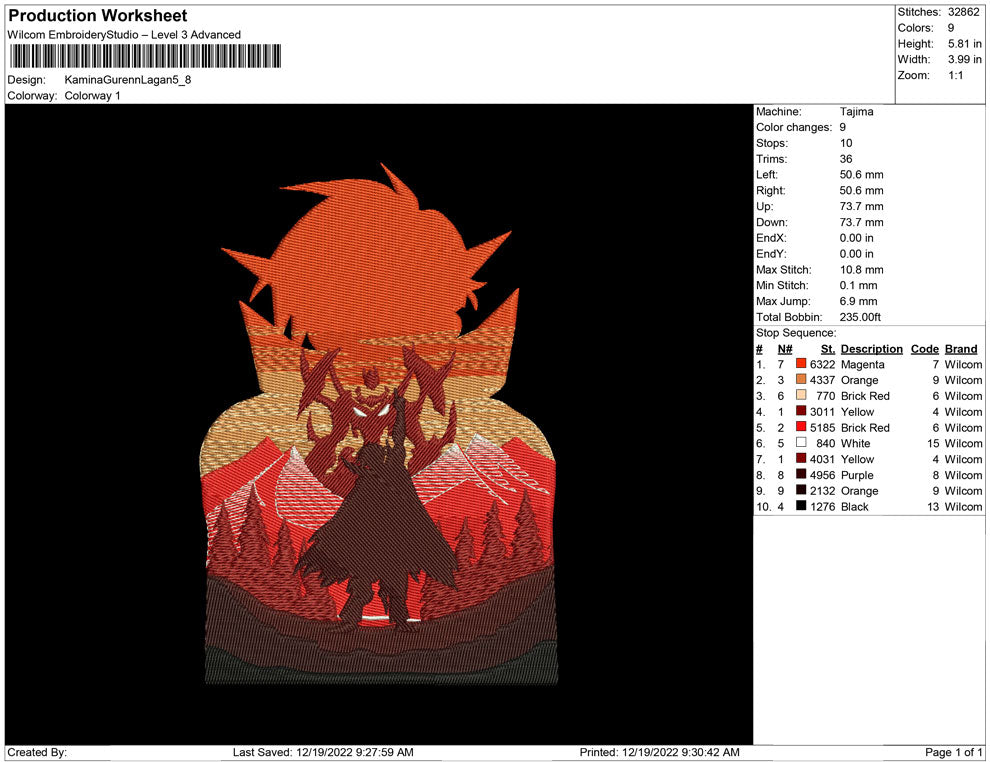Click the 'Left:' label
990x762 pixels.
point(767,174)
